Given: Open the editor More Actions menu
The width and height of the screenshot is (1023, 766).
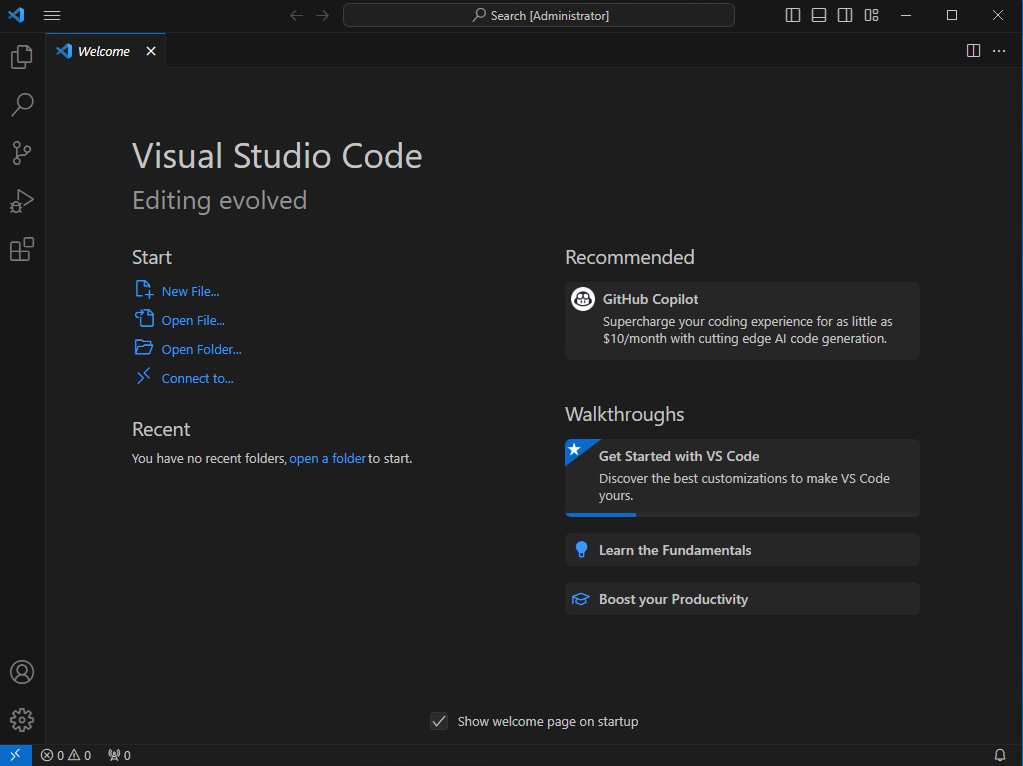Looking at the screenshot, I should click(x=999, y=51).
